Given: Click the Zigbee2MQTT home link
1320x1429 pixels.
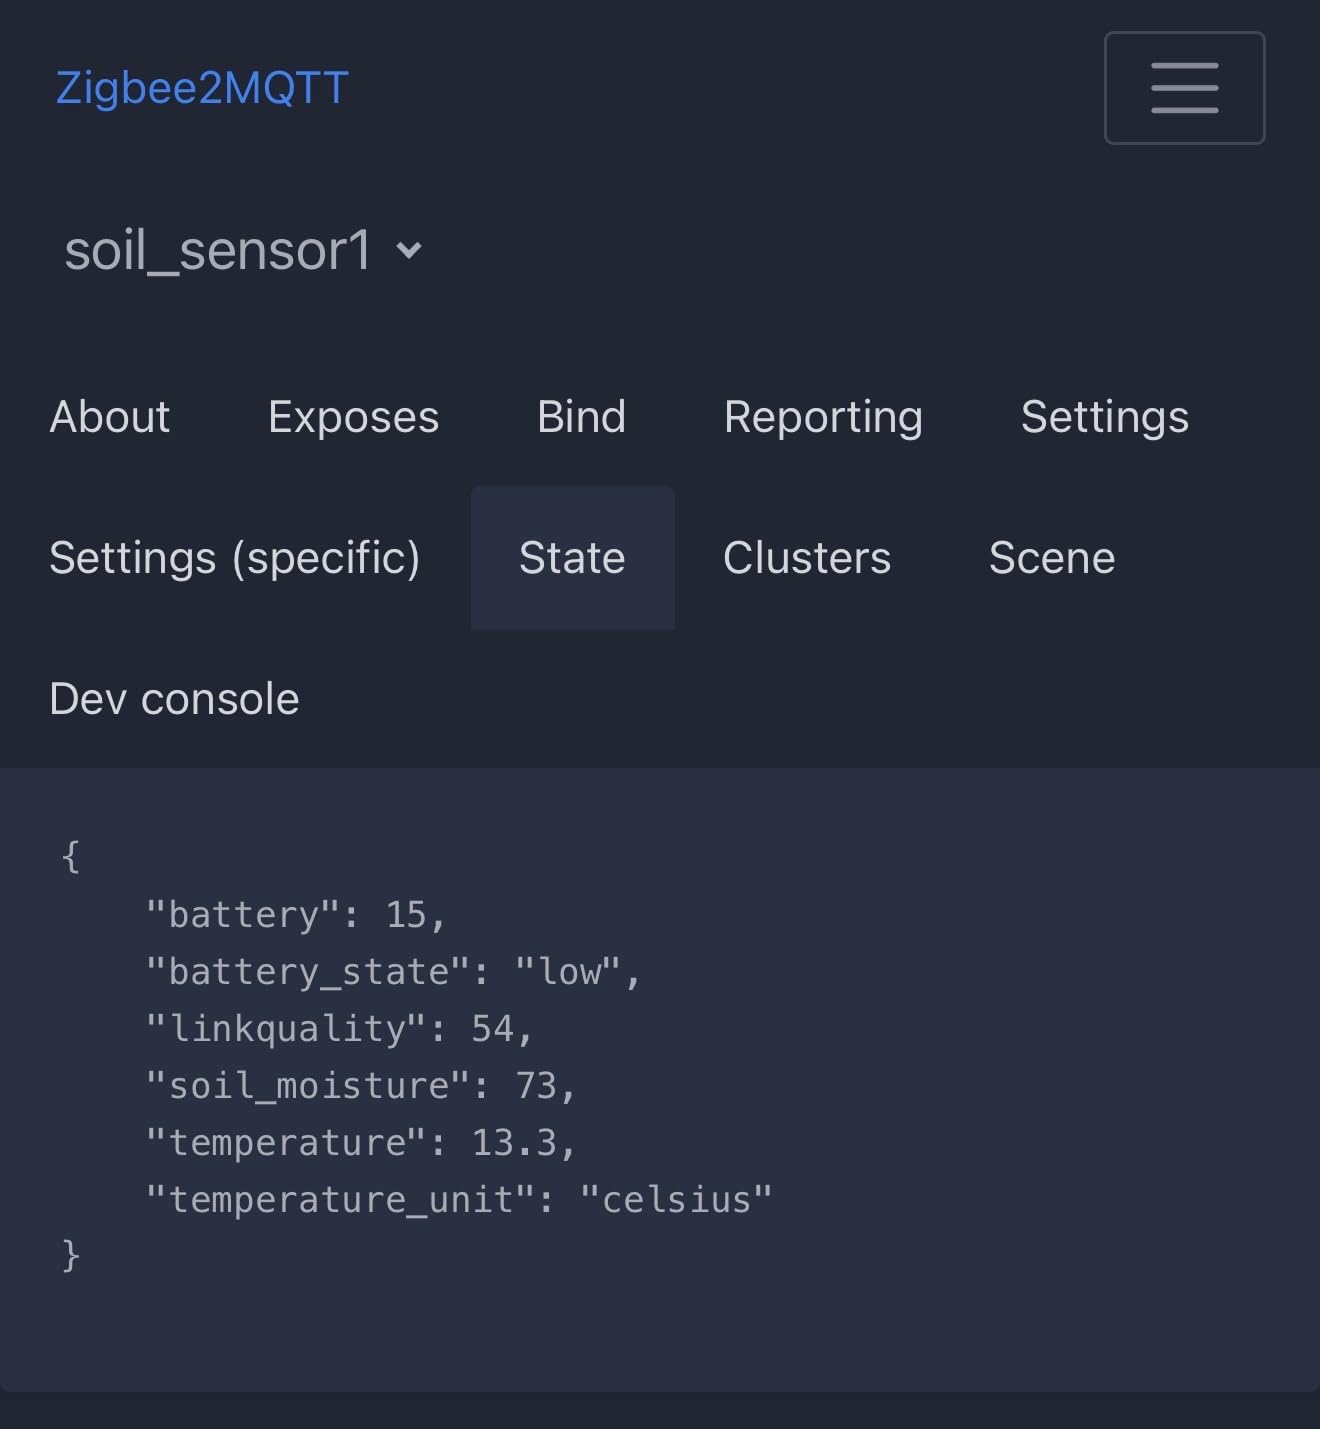Looking at the screenshot, I should (x=202, y=88).
